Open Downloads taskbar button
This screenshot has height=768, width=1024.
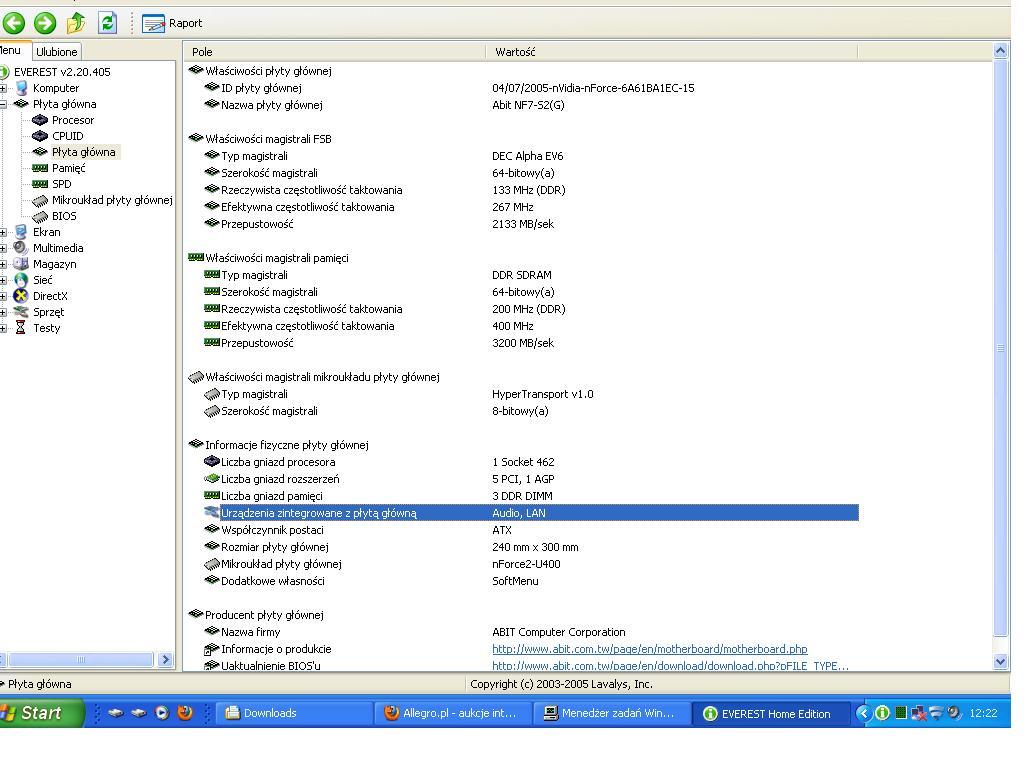click(293, 714)
